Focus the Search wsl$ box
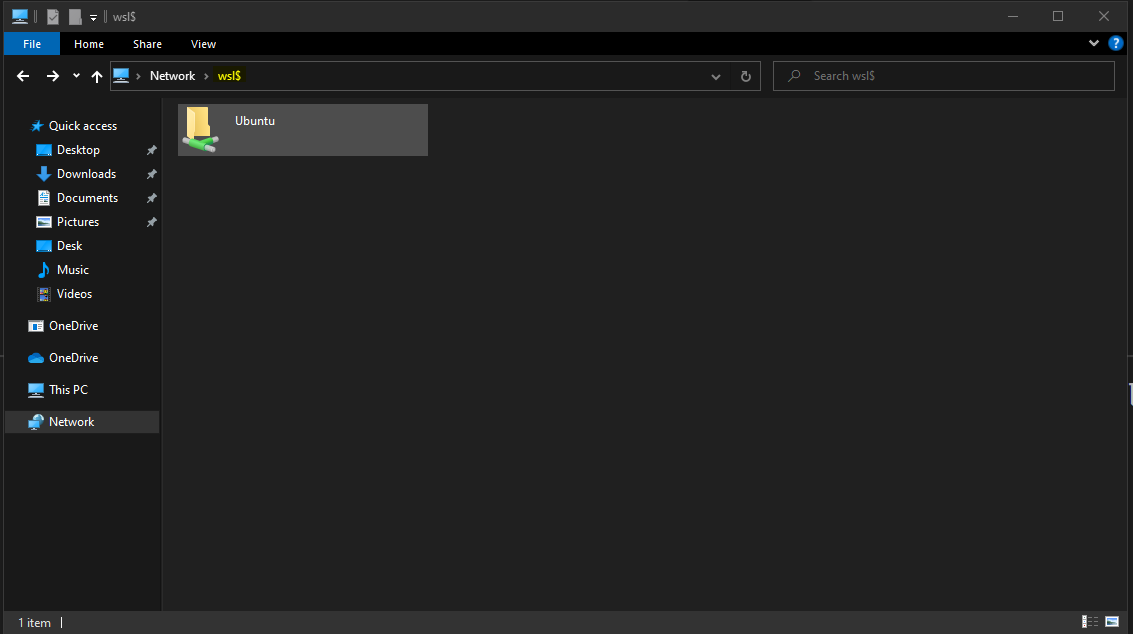This screenshot has height=634, width=1133. pyautogui.click(x=944, y=76)
